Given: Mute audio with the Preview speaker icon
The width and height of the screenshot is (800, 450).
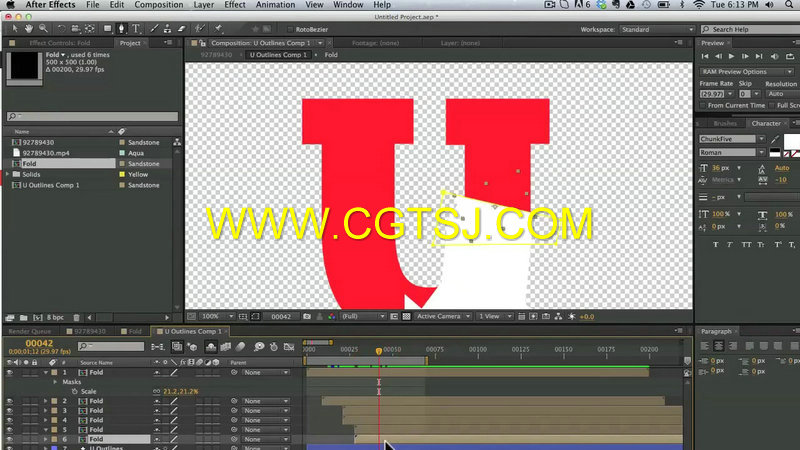Looking at the screenshot, I should tap(774, 56).
